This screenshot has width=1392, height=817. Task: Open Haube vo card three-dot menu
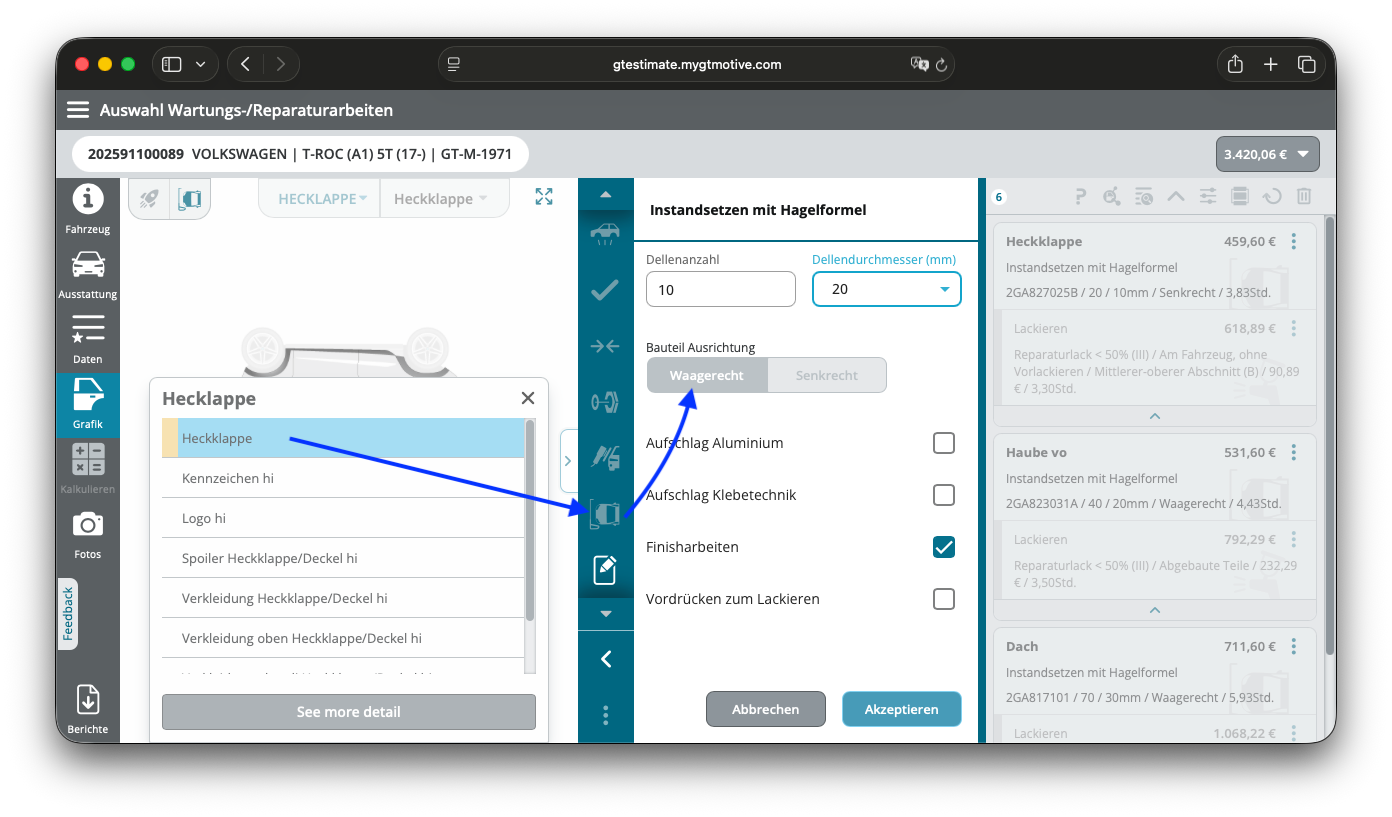click(1294, 452)
